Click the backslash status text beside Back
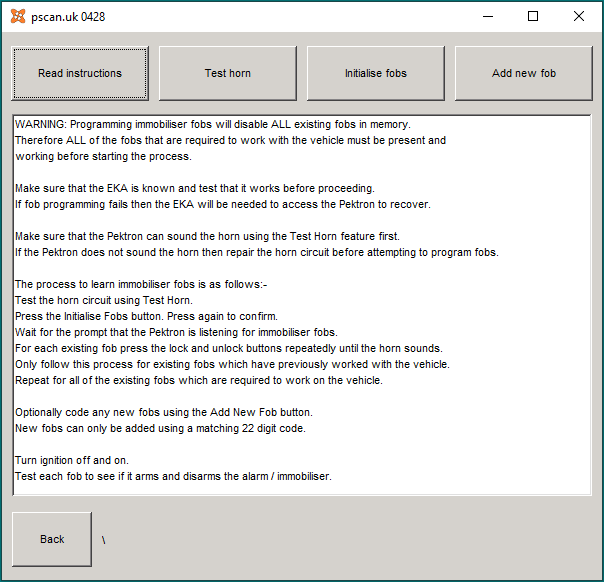604x582 pixels. [x=104, y=540]
